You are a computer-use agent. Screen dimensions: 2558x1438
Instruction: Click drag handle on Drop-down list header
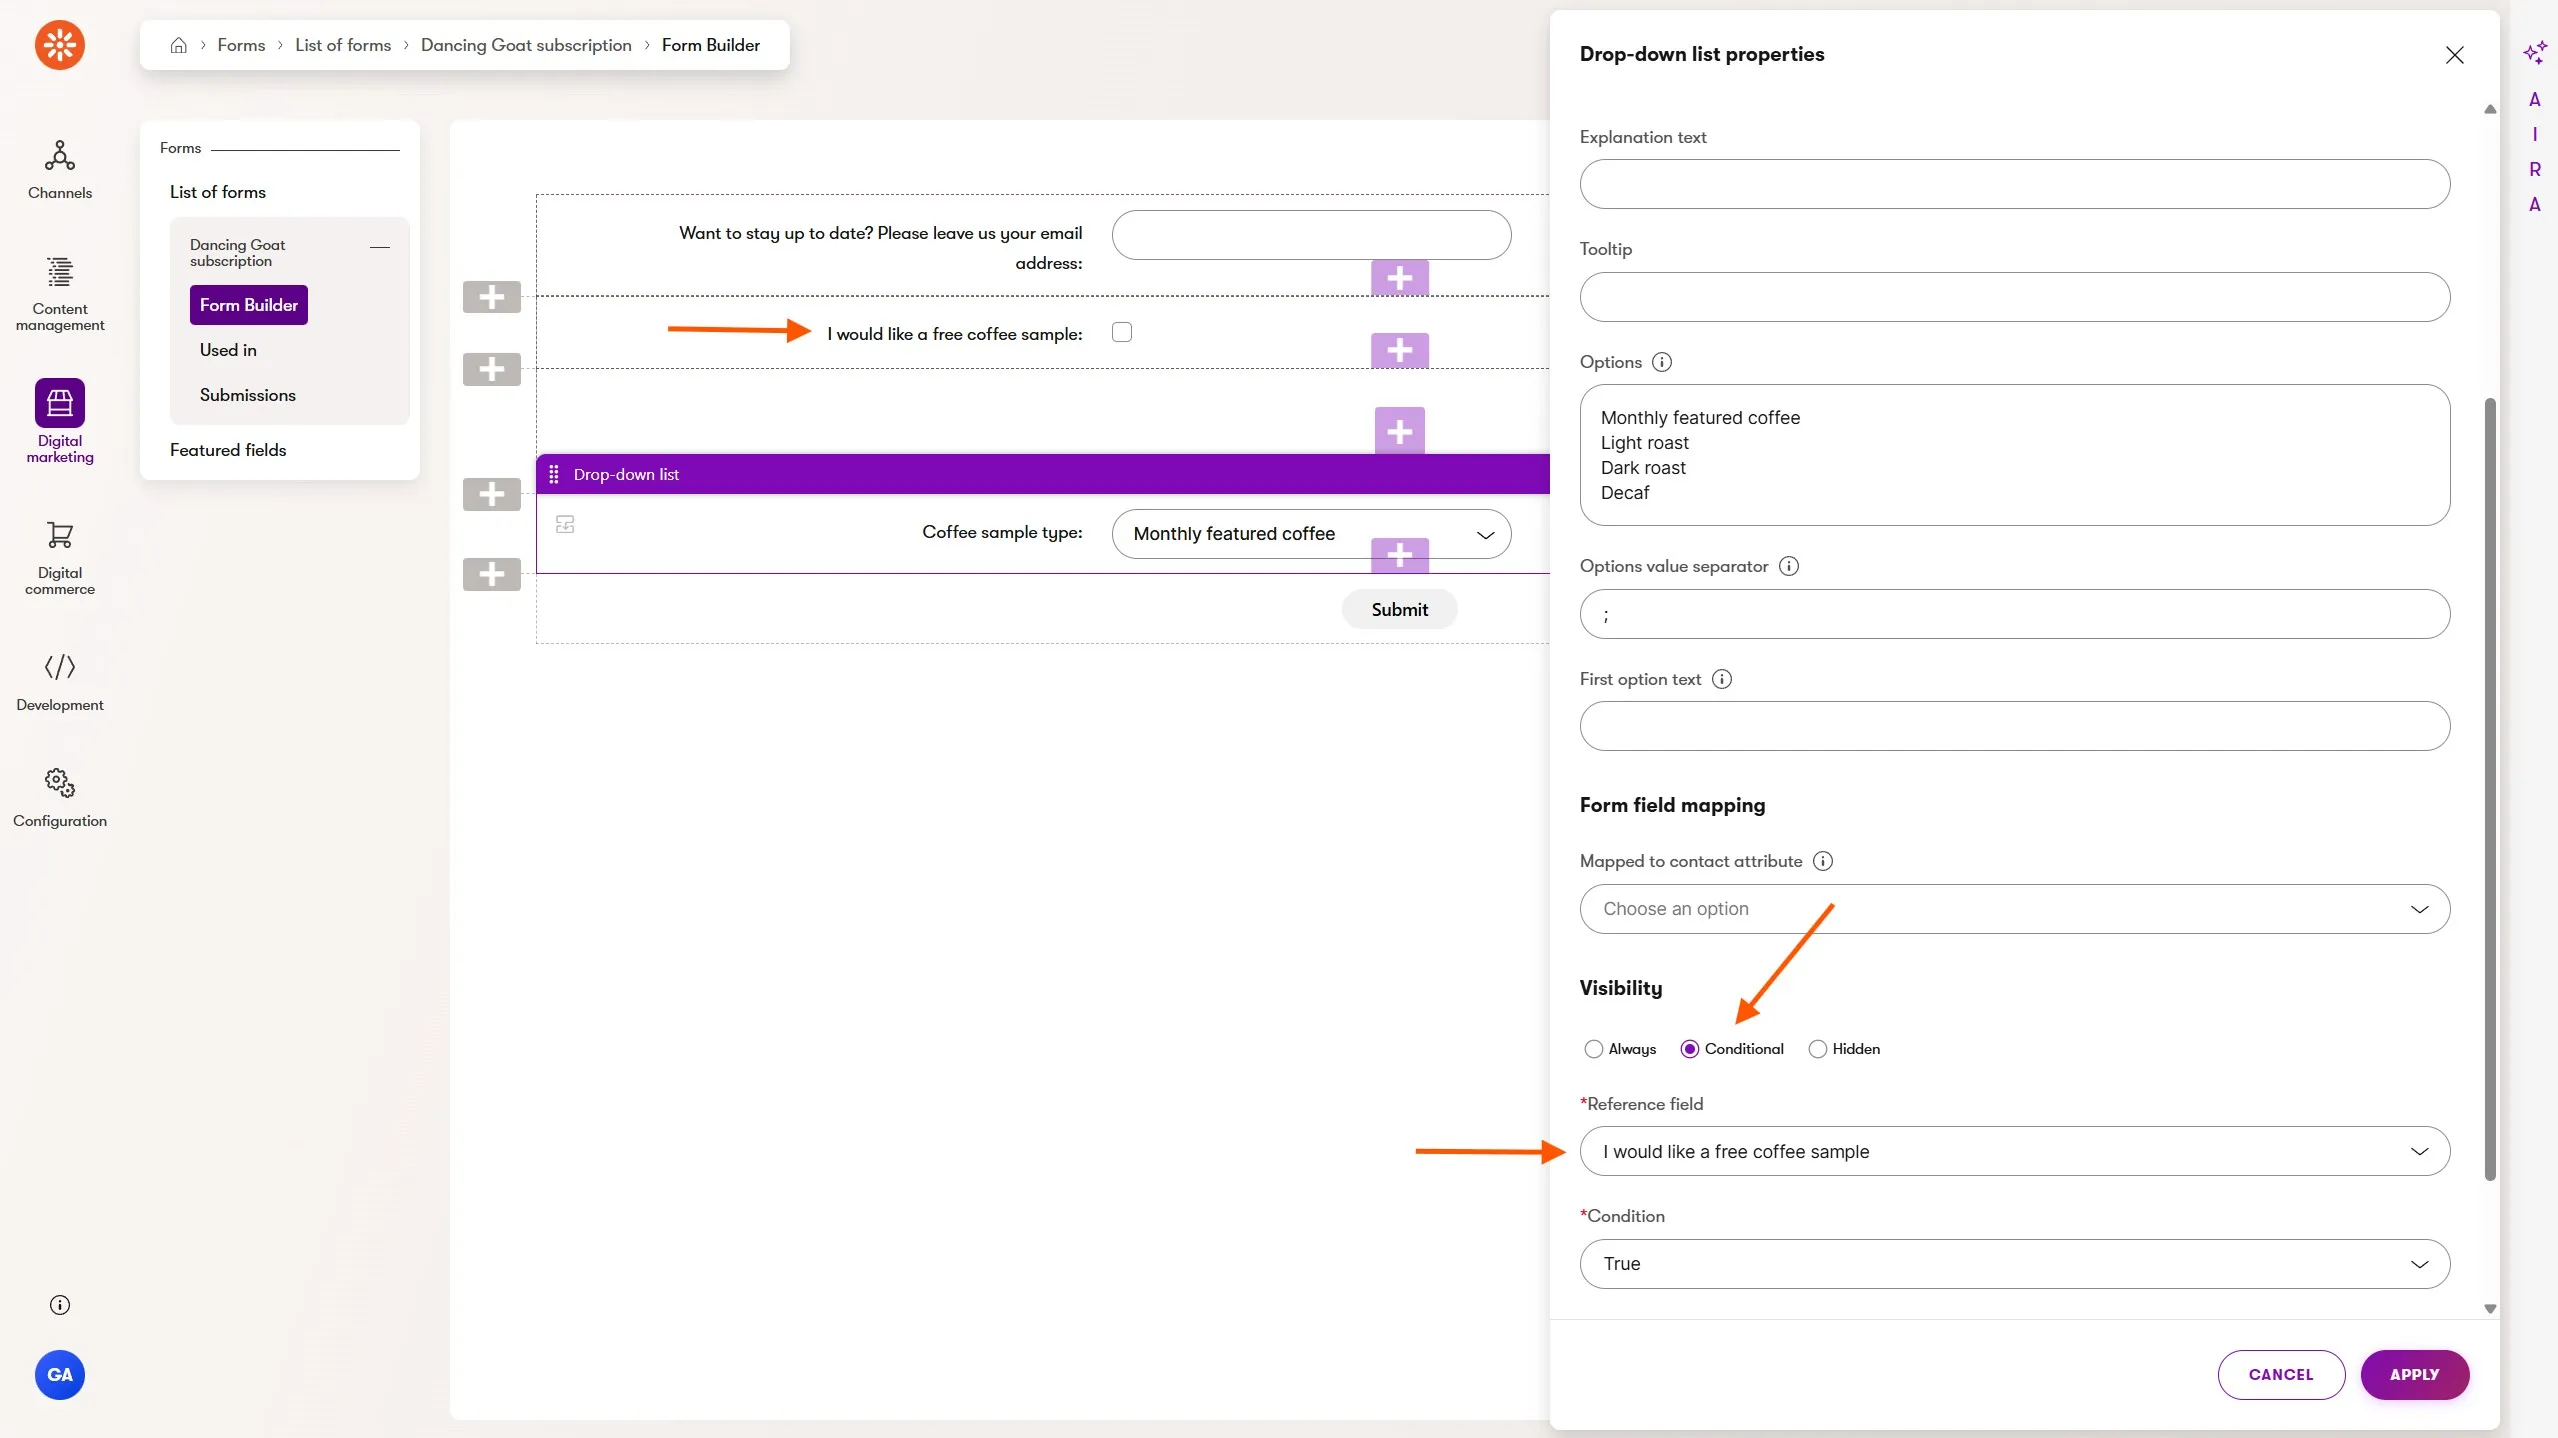coord(554,474)
